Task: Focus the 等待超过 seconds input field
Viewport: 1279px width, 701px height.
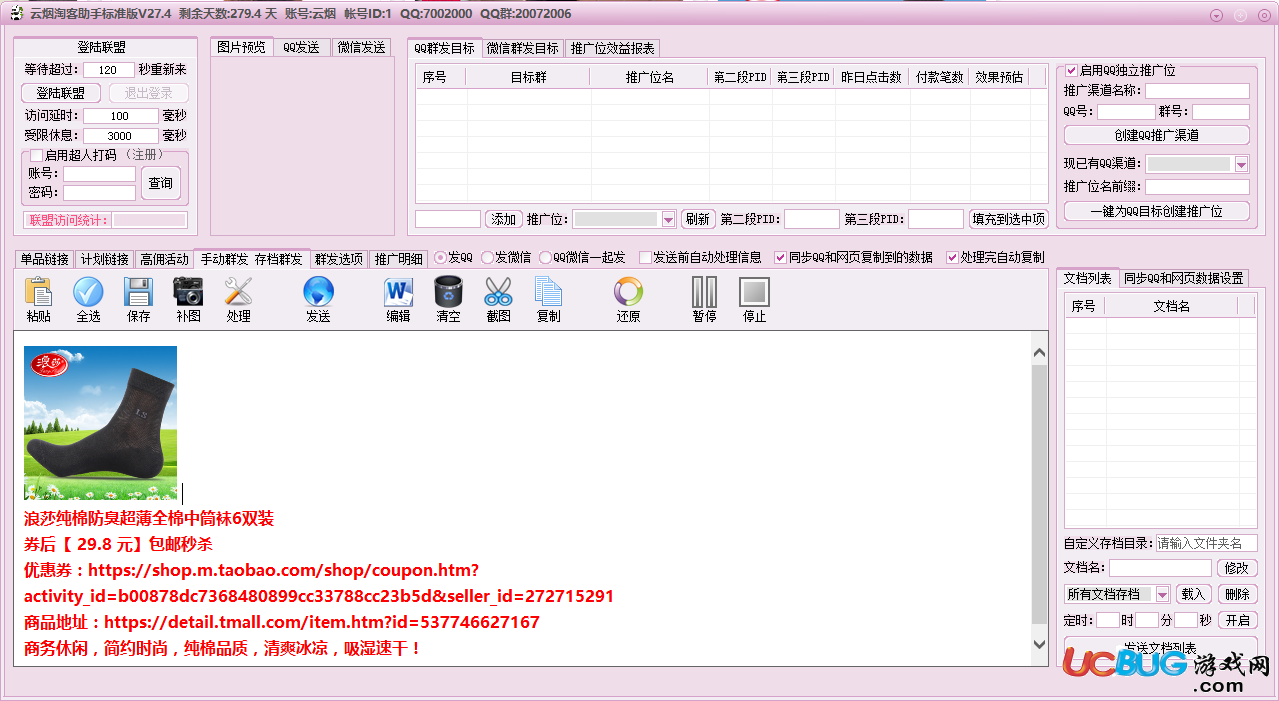Action: 109,70
